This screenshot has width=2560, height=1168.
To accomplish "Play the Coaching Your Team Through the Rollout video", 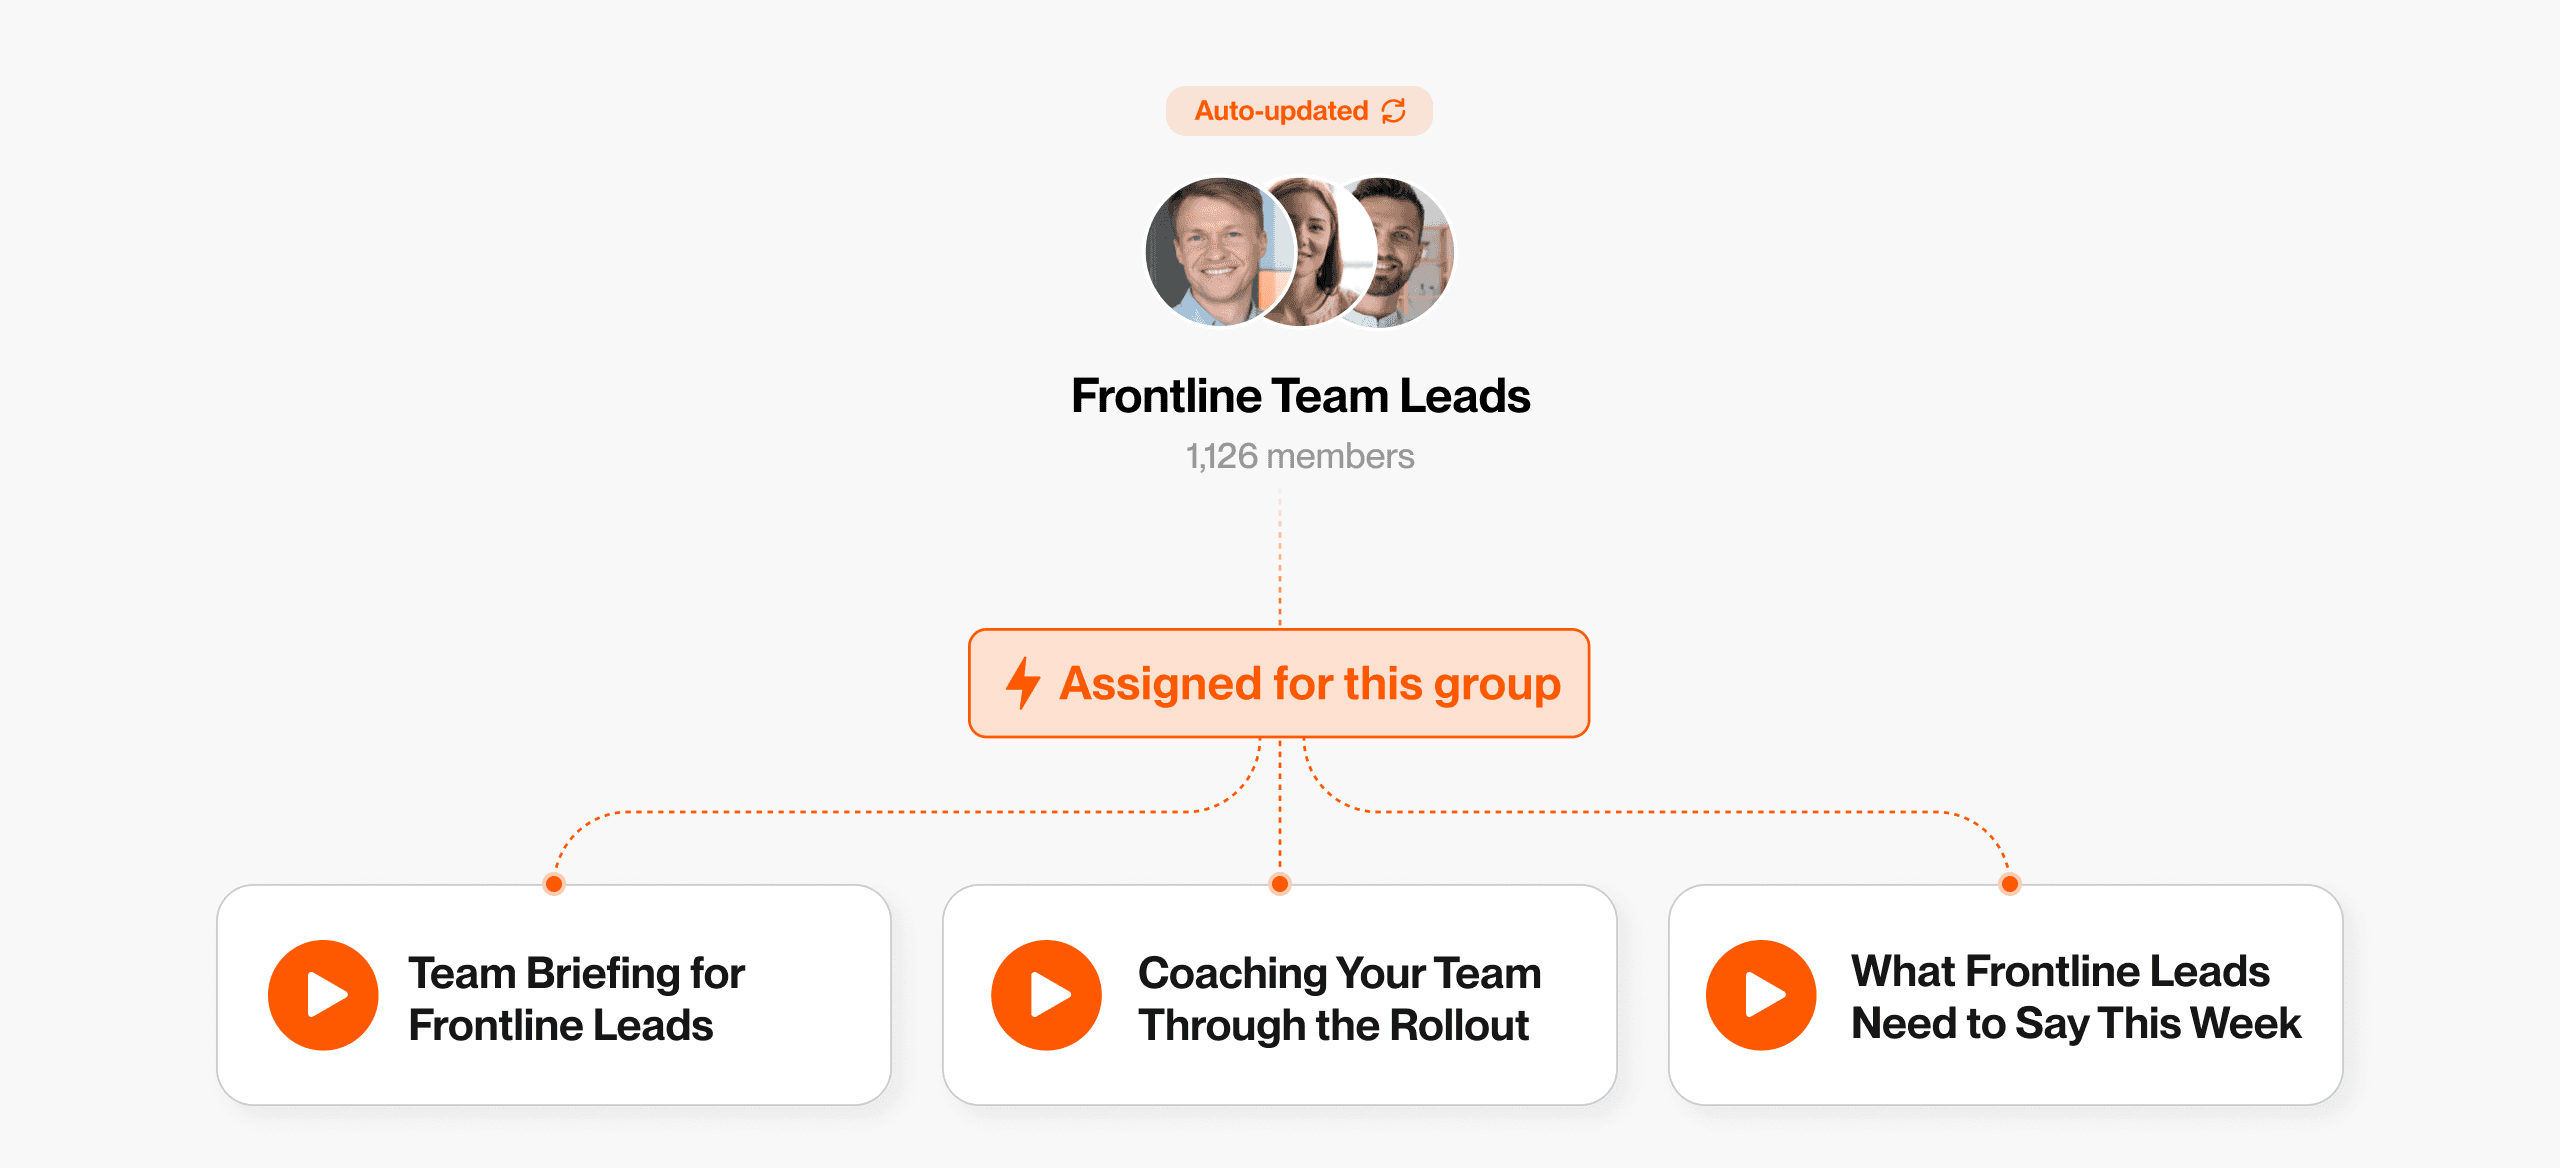I will click(1046, 995).
